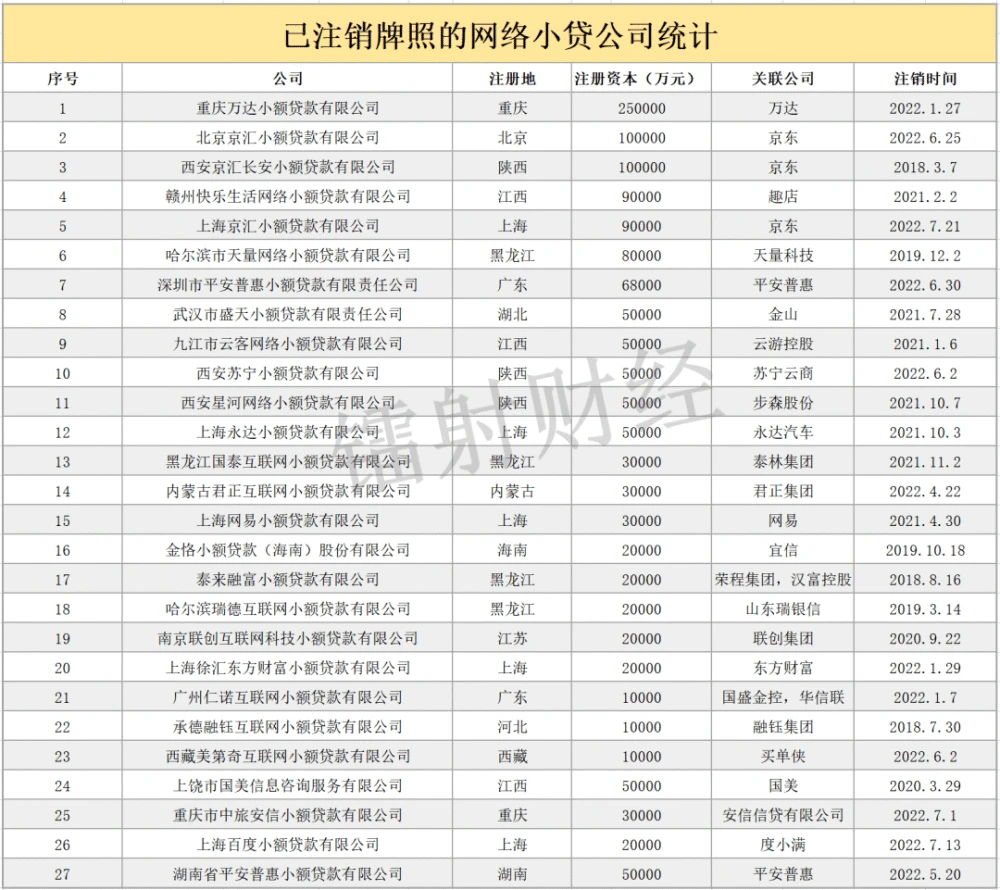Click cell 重庆市中旅安信小额贷款有限公司
1000x890 pixels.
(288, 815)
